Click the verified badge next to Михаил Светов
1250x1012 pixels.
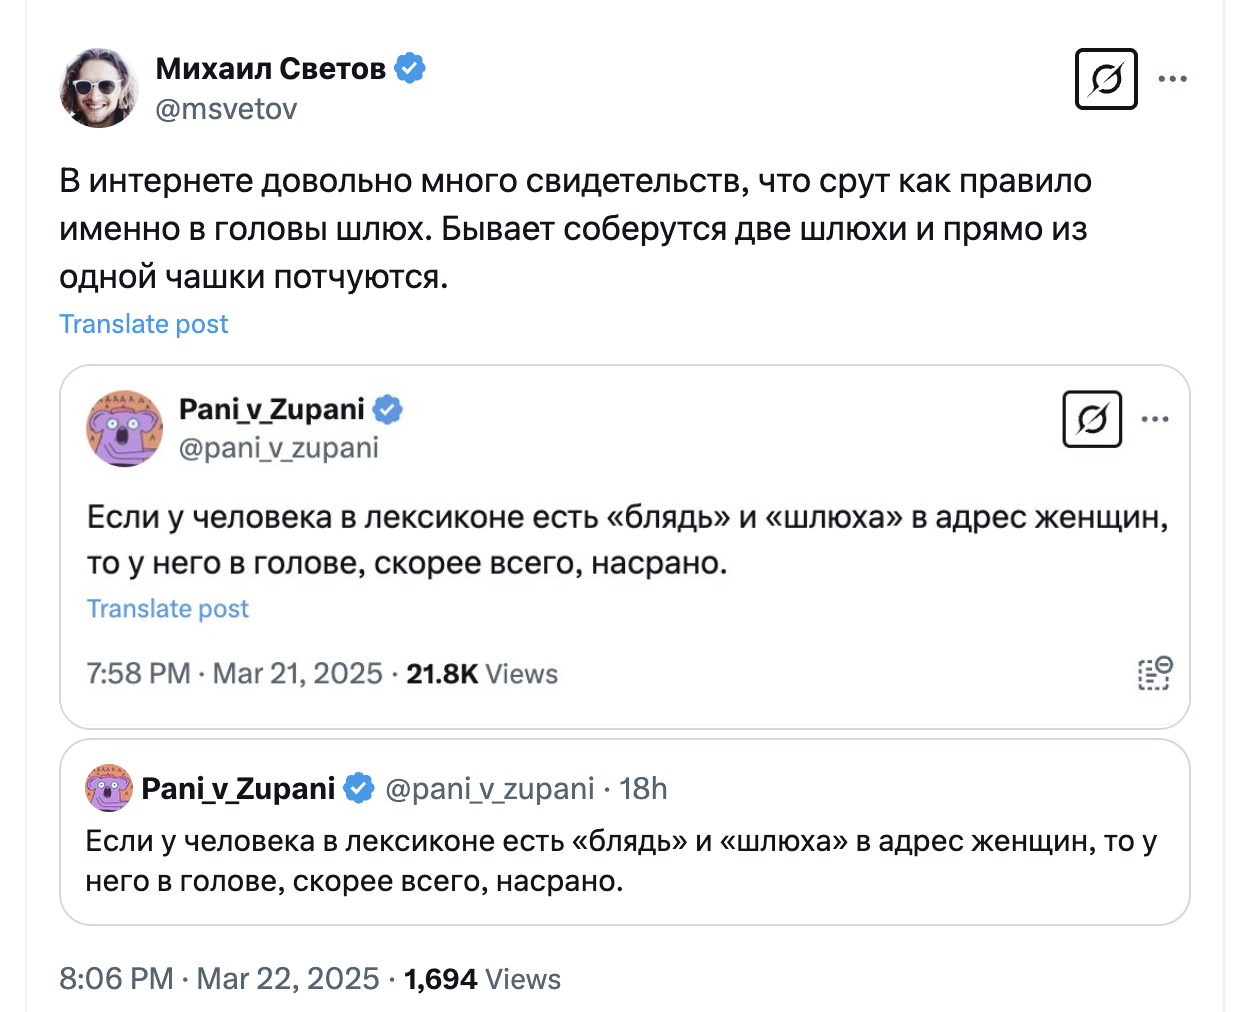pyautogui.click(x=409, y=68)
